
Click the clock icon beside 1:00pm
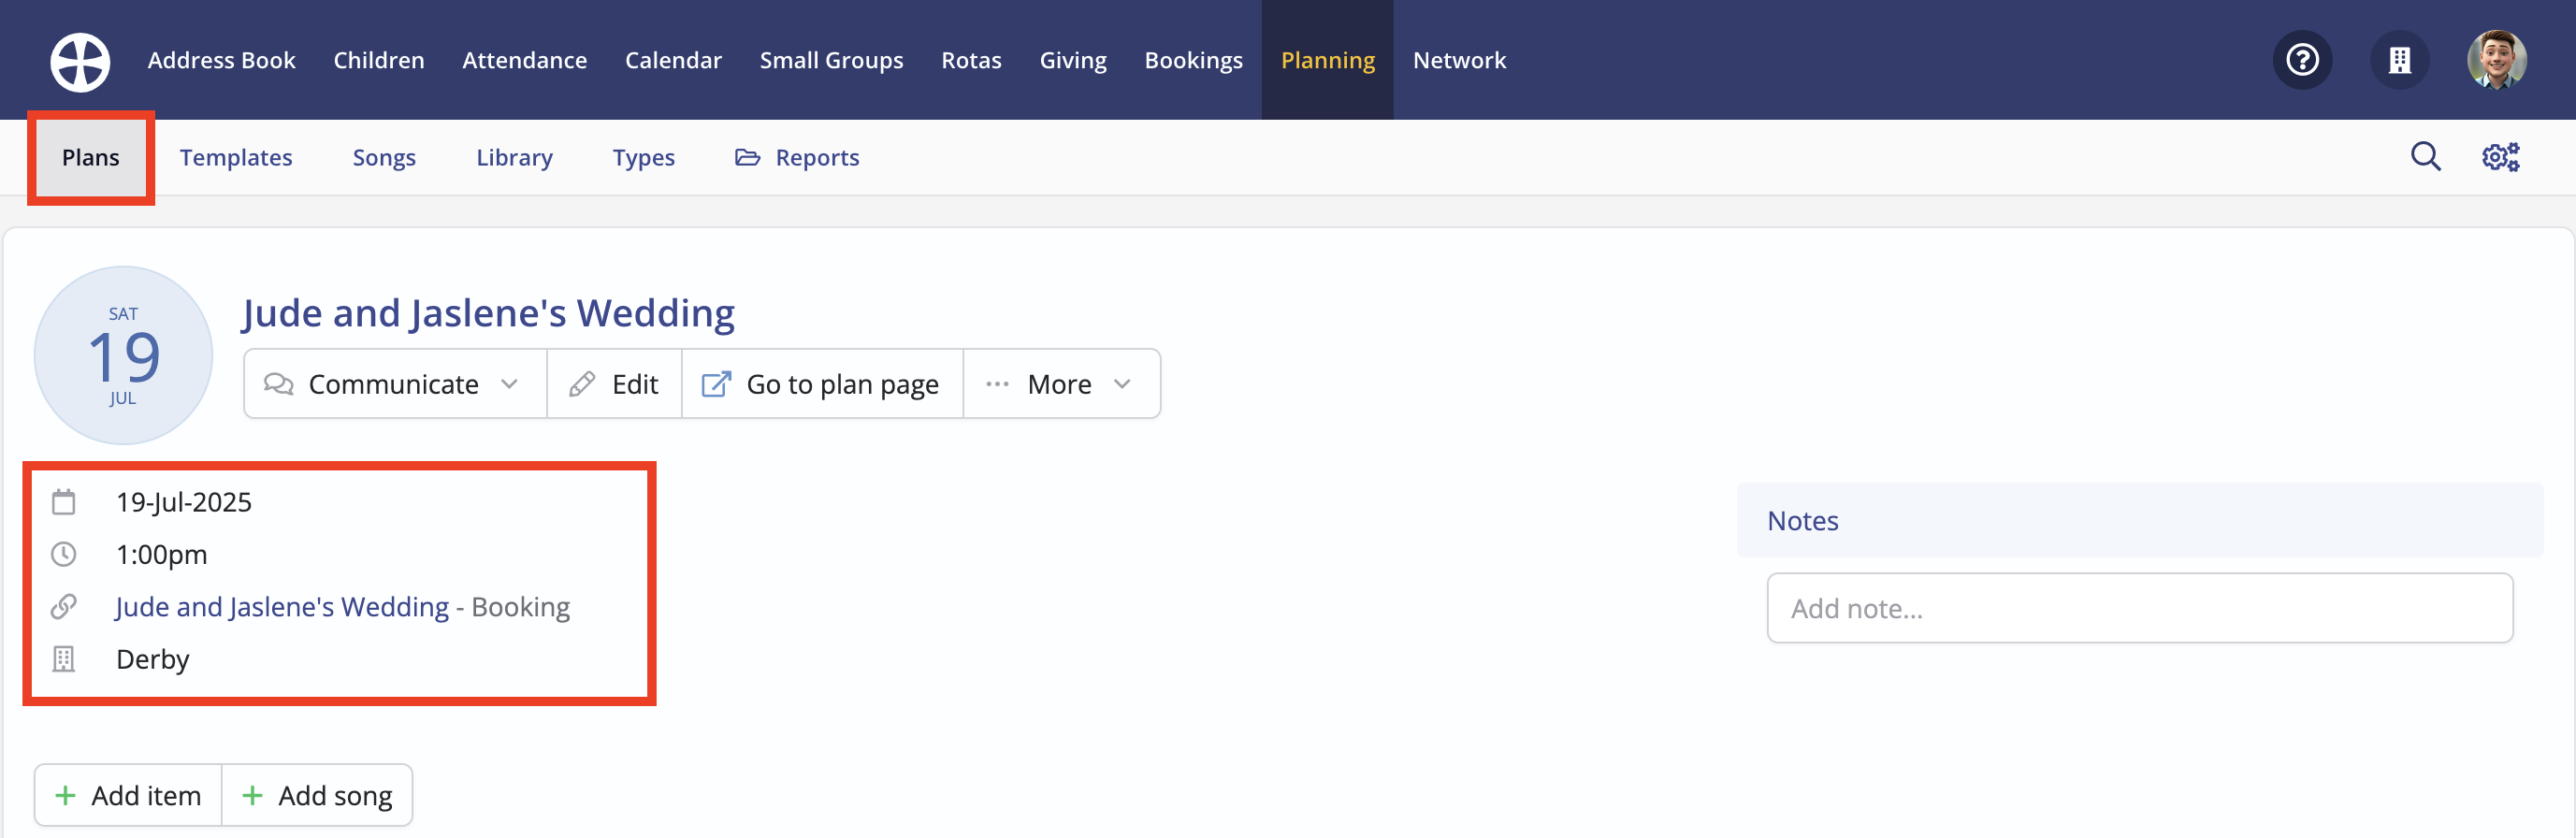pos(64,554)
